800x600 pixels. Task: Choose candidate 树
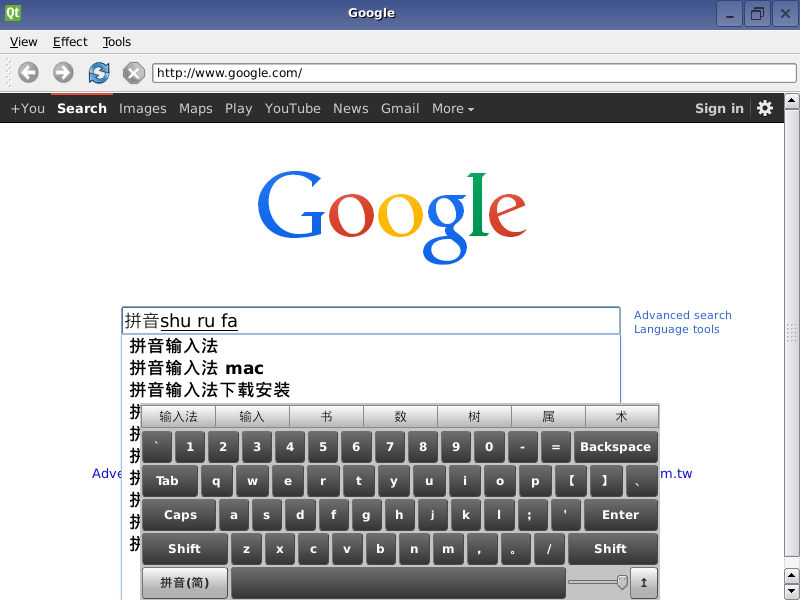click(474, 416)
